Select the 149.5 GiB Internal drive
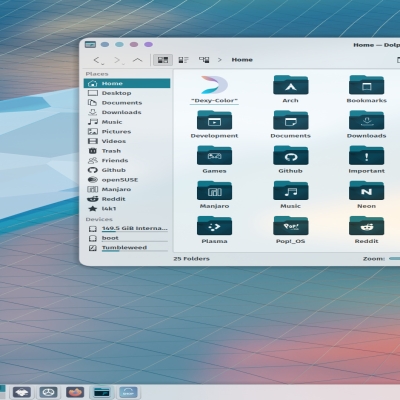The height and width of the screenshot is (400, 400). [x=127, y=229]
